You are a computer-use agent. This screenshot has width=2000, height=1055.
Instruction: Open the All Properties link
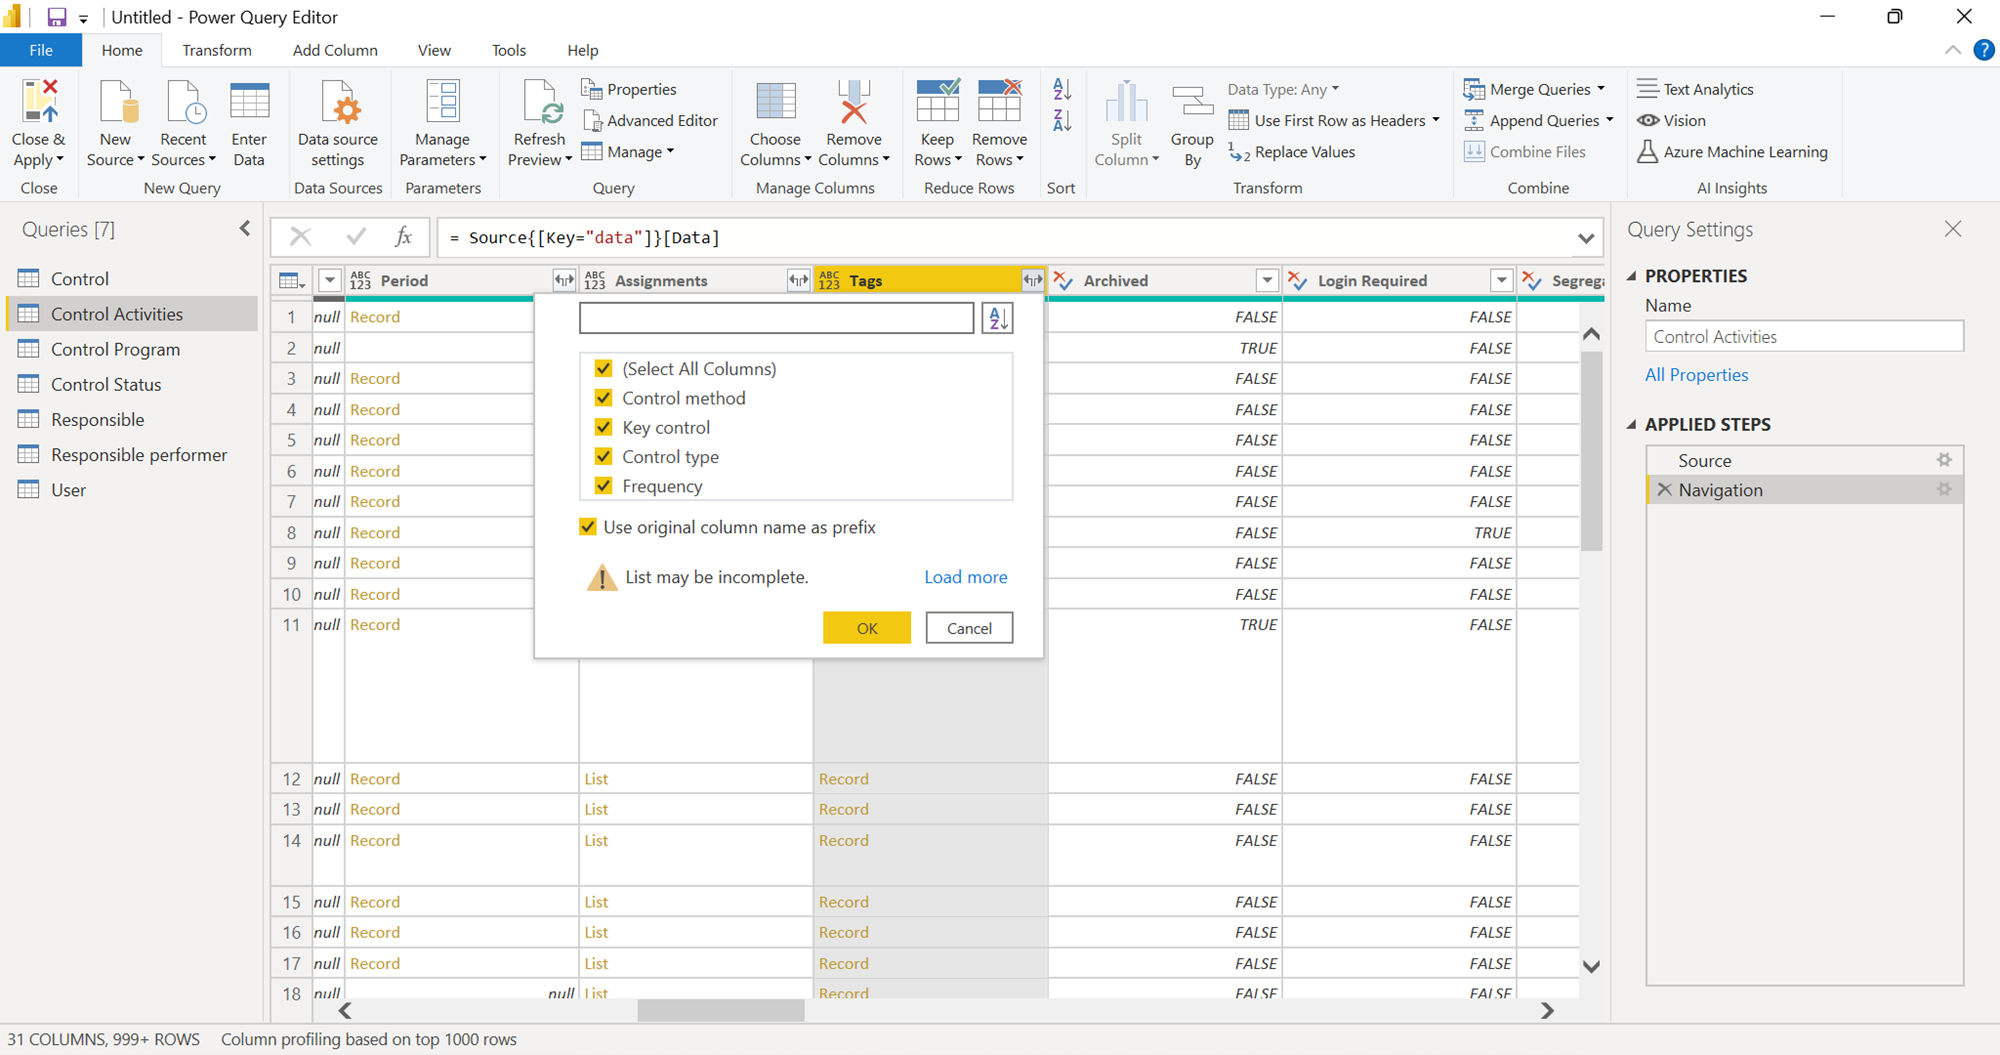point(1697,375)
